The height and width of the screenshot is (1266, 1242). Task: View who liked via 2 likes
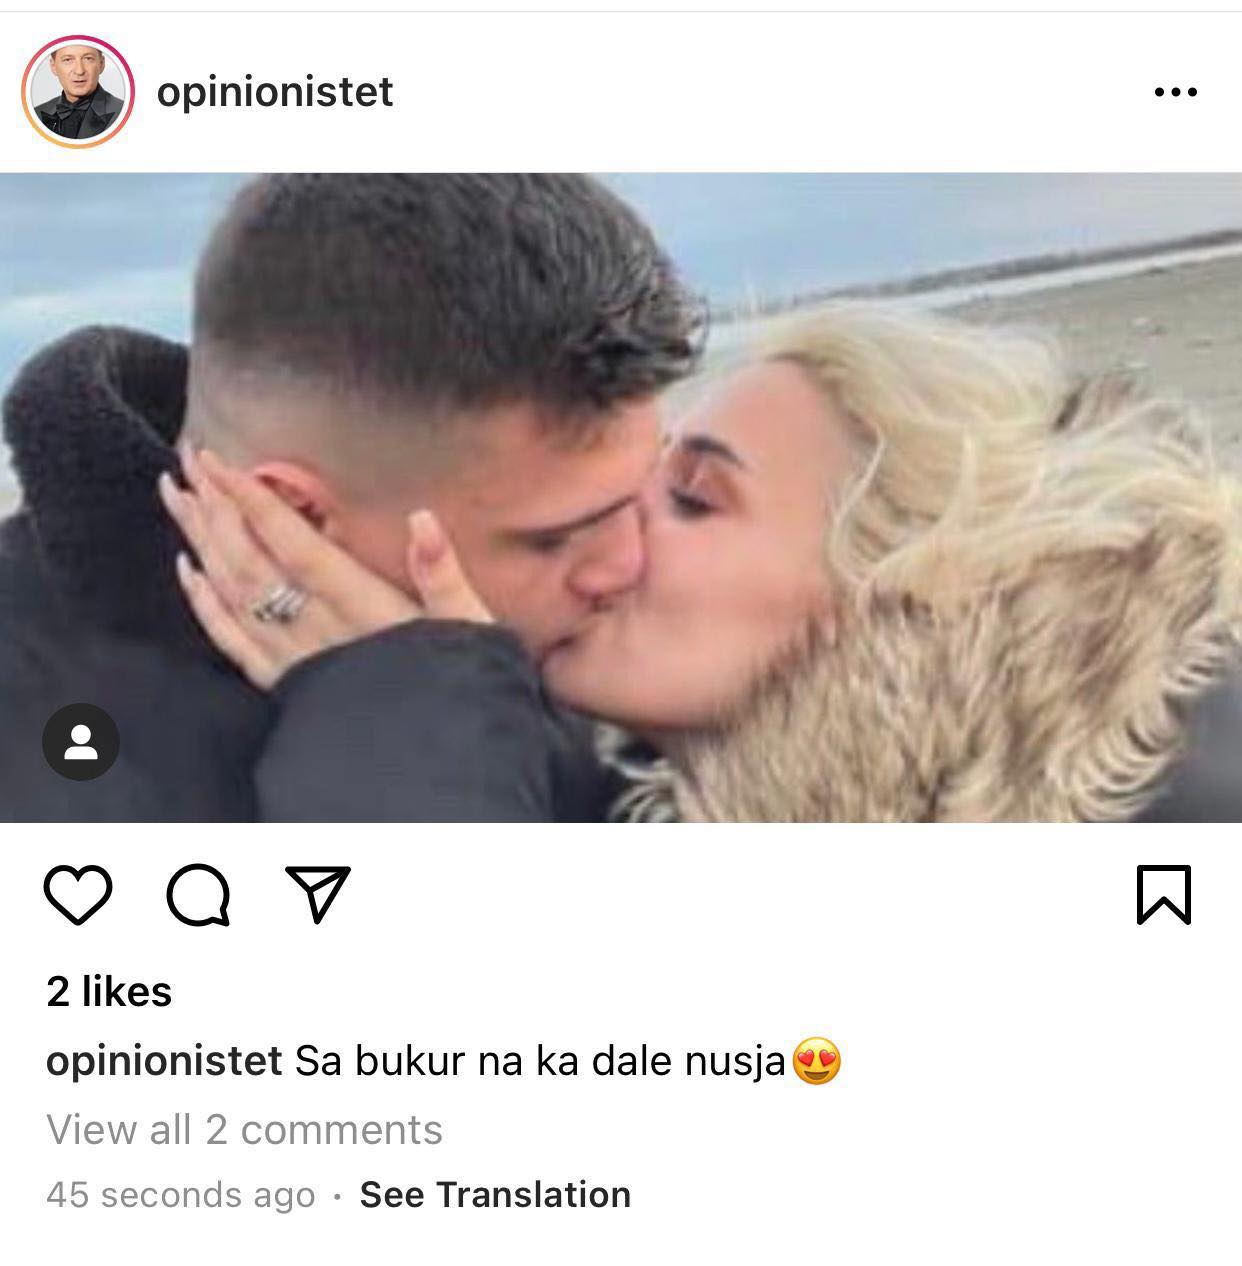109,991
